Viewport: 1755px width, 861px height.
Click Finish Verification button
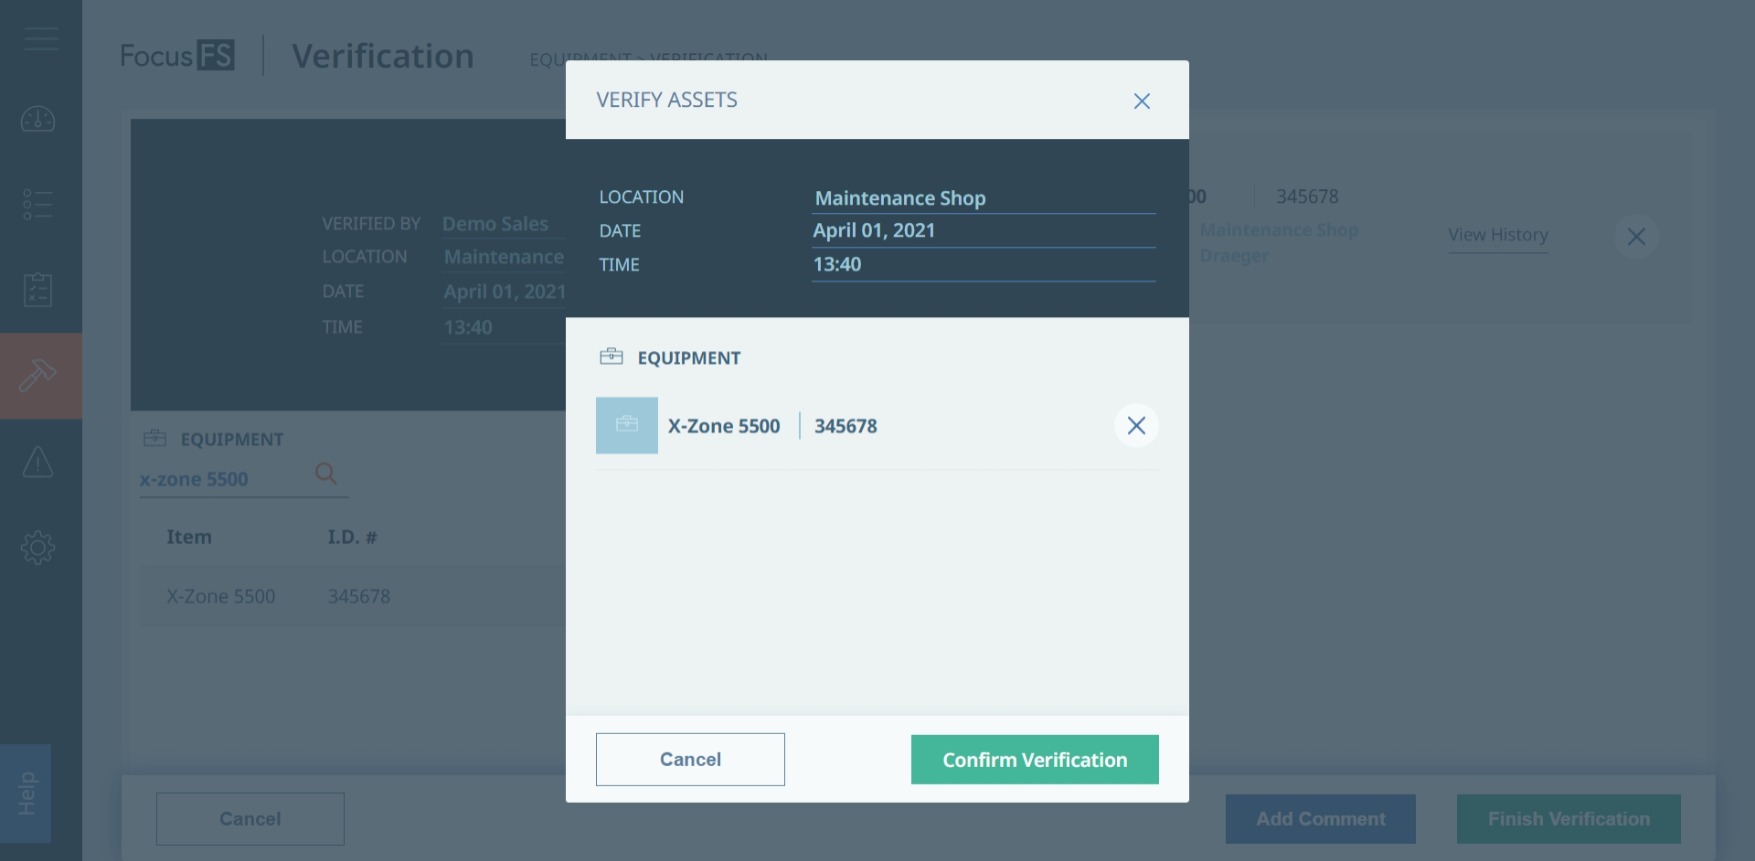click(1569, 819)
